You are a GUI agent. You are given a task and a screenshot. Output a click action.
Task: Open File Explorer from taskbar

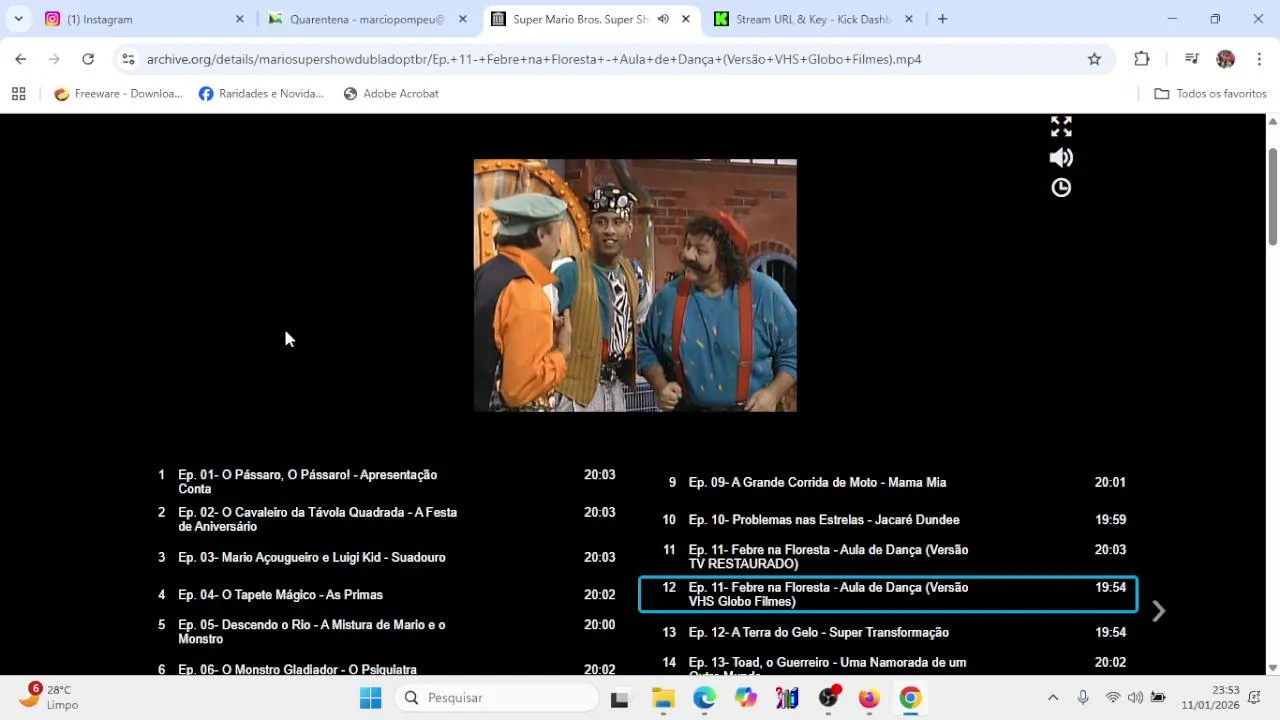coord(663,698)
